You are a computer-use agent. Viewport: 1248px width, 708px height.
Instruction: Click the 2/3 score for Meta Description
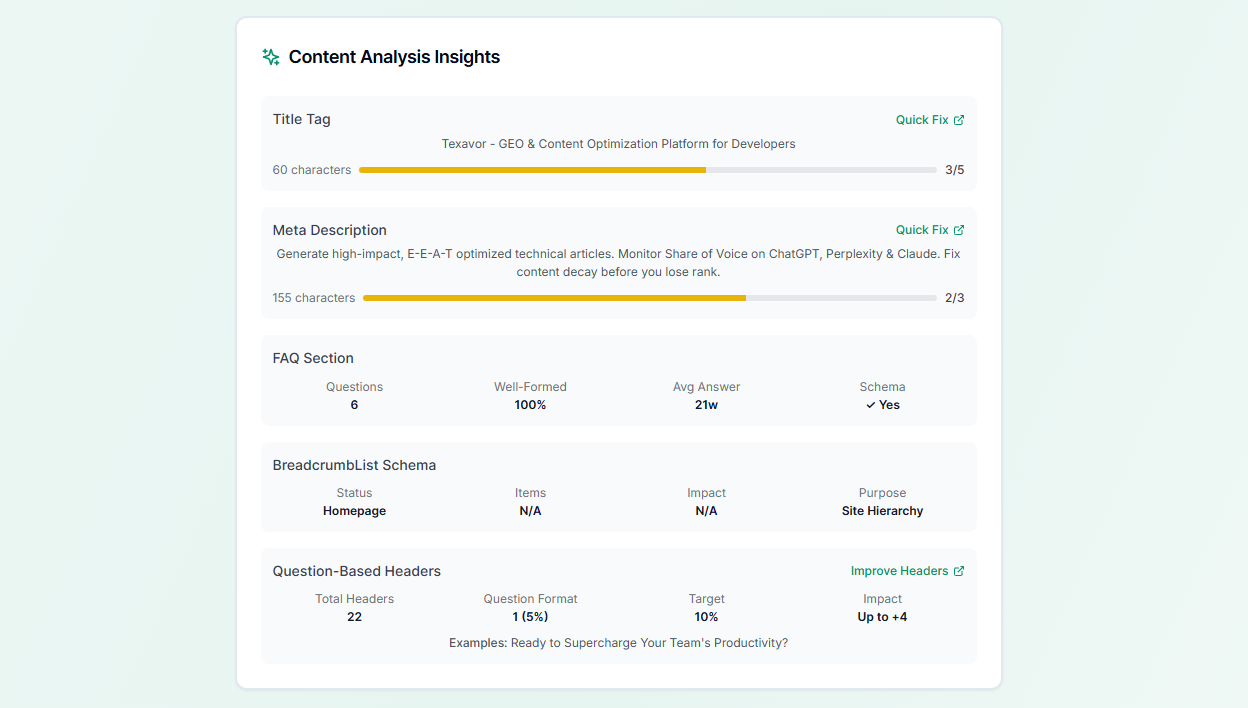click(x=954, y=298)
